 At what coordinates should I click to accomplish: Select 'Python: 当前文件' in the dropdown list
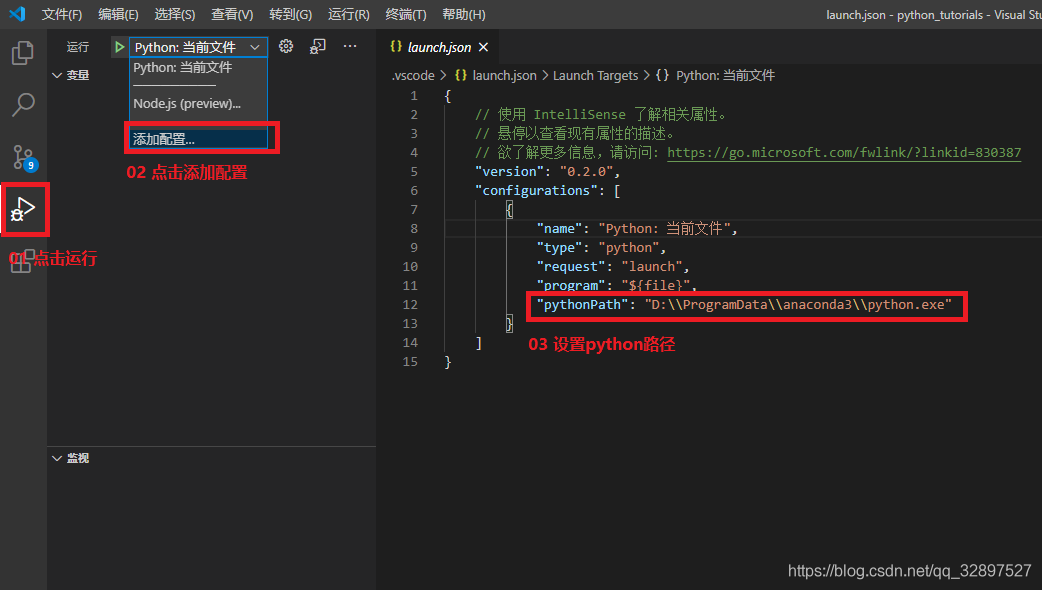(183, 67)
